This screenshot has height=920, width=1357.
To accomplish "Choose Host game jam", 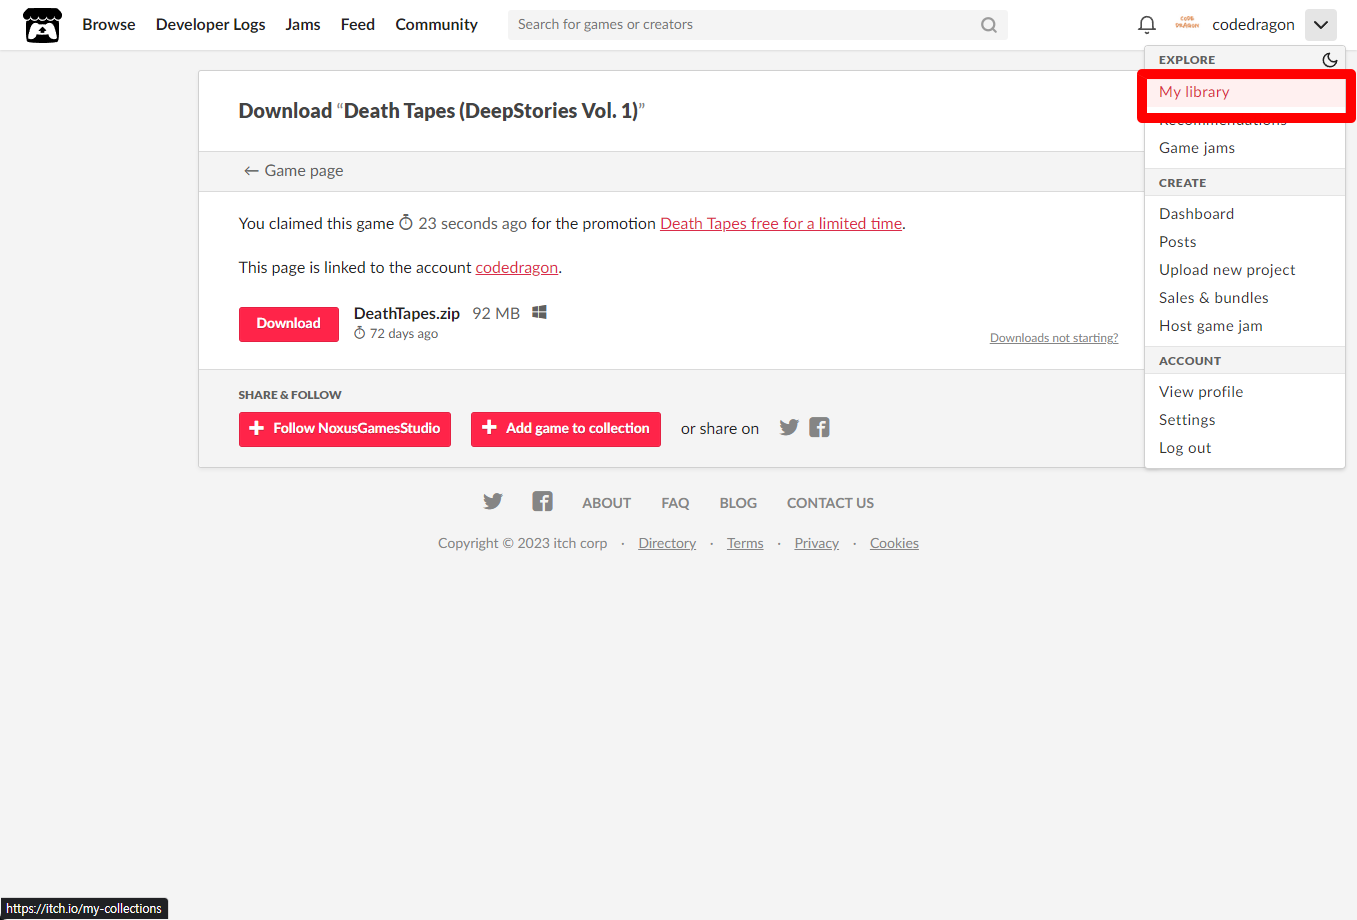I will click(x=1245, y=326).
